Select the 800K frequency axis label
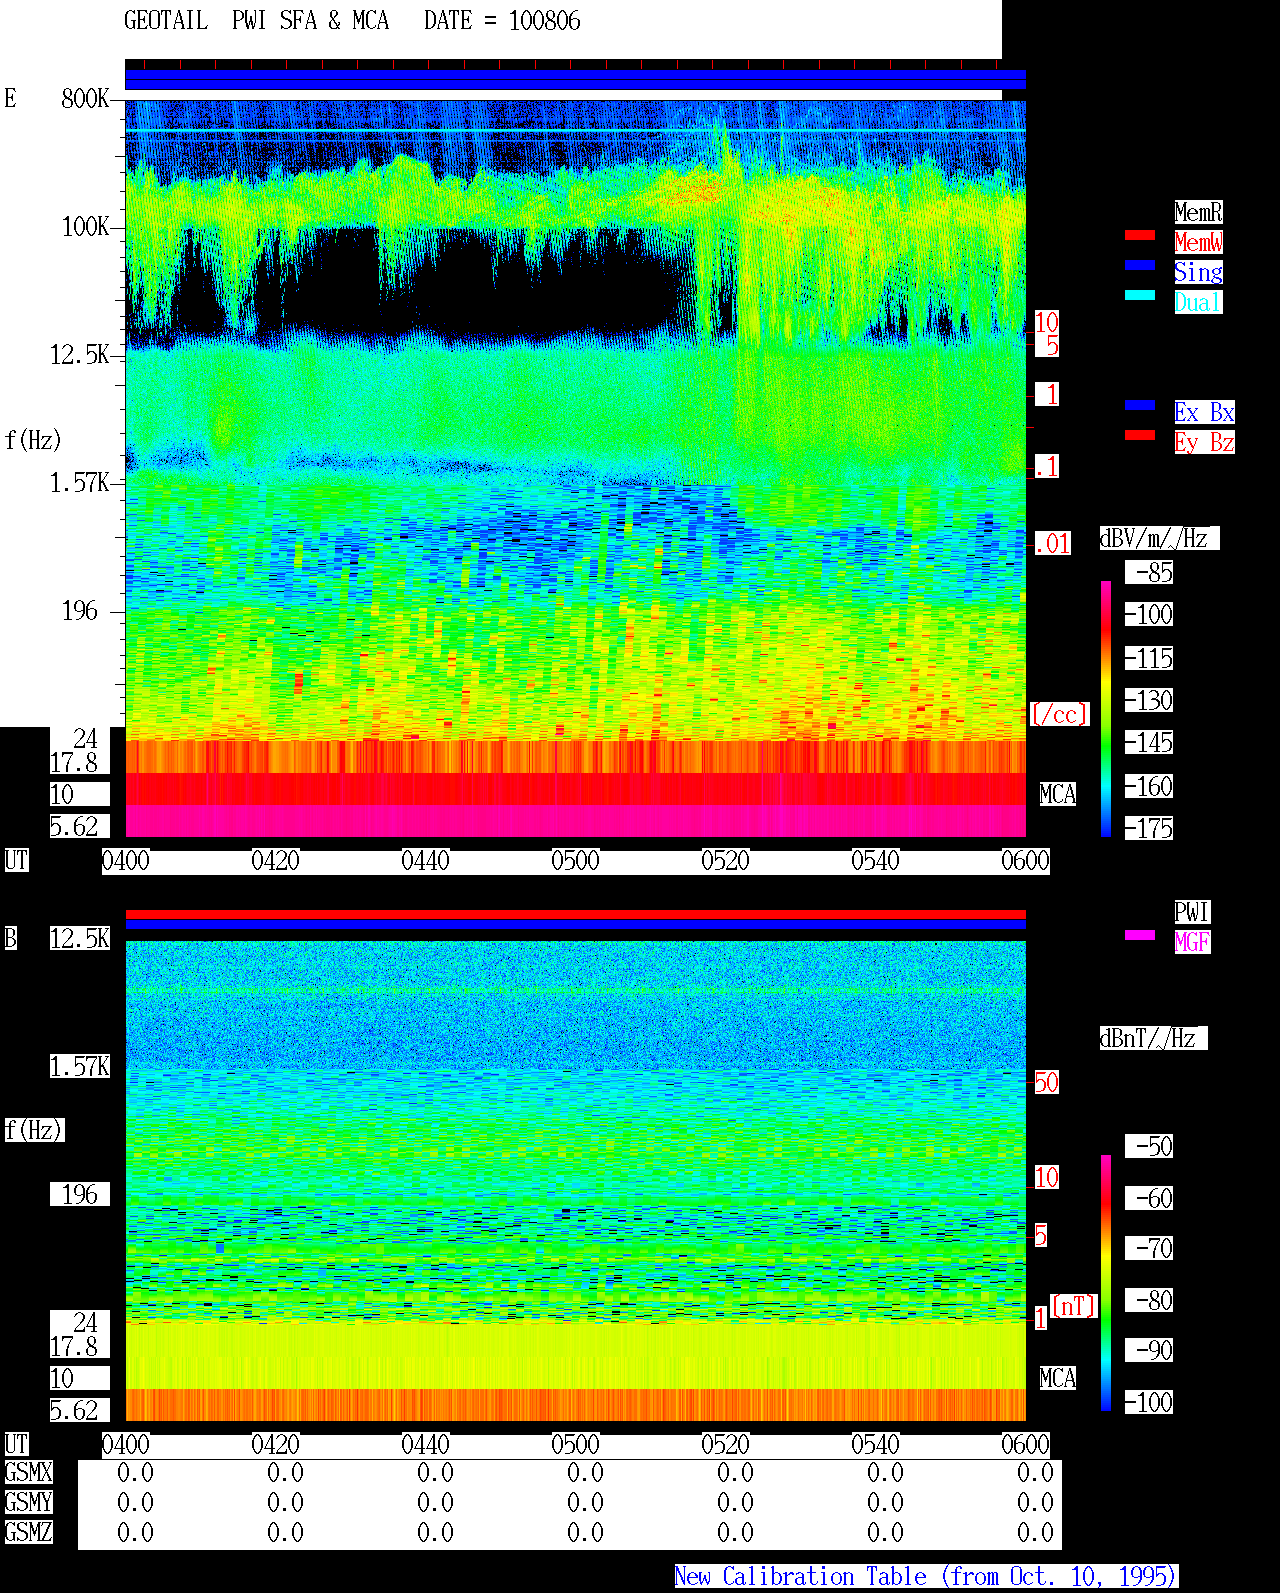The width and height of the screenshot is (1280, 1593). (x=85, y=99)
